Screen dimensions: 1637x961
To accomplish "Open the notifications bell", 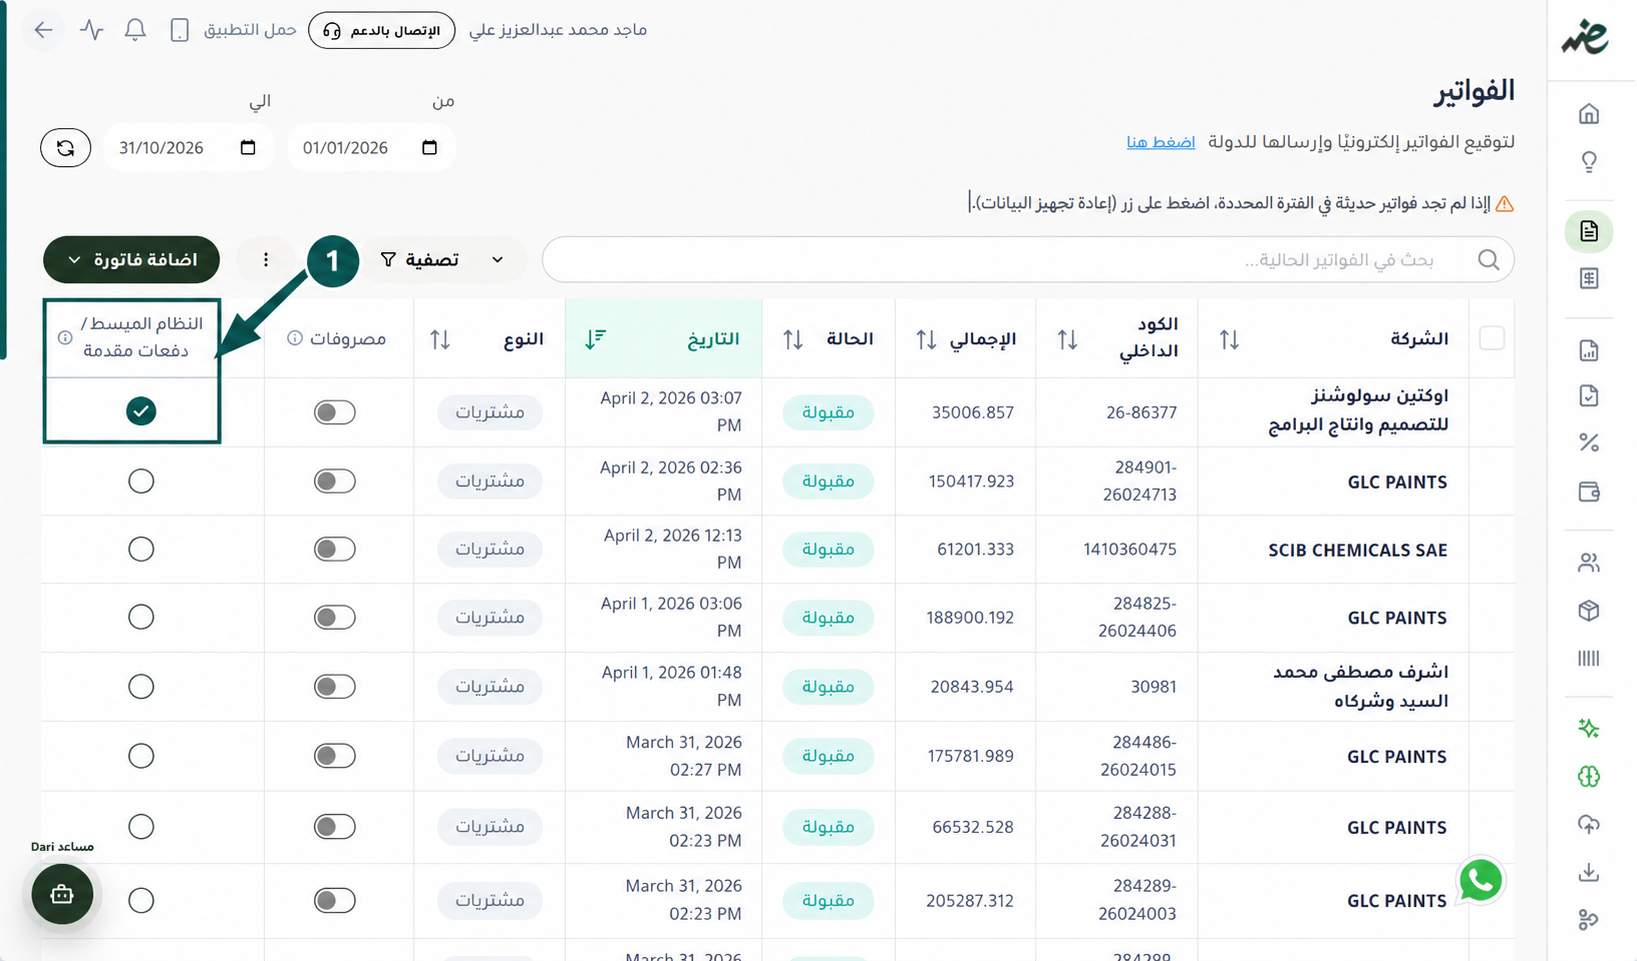I will coord(135,30).
